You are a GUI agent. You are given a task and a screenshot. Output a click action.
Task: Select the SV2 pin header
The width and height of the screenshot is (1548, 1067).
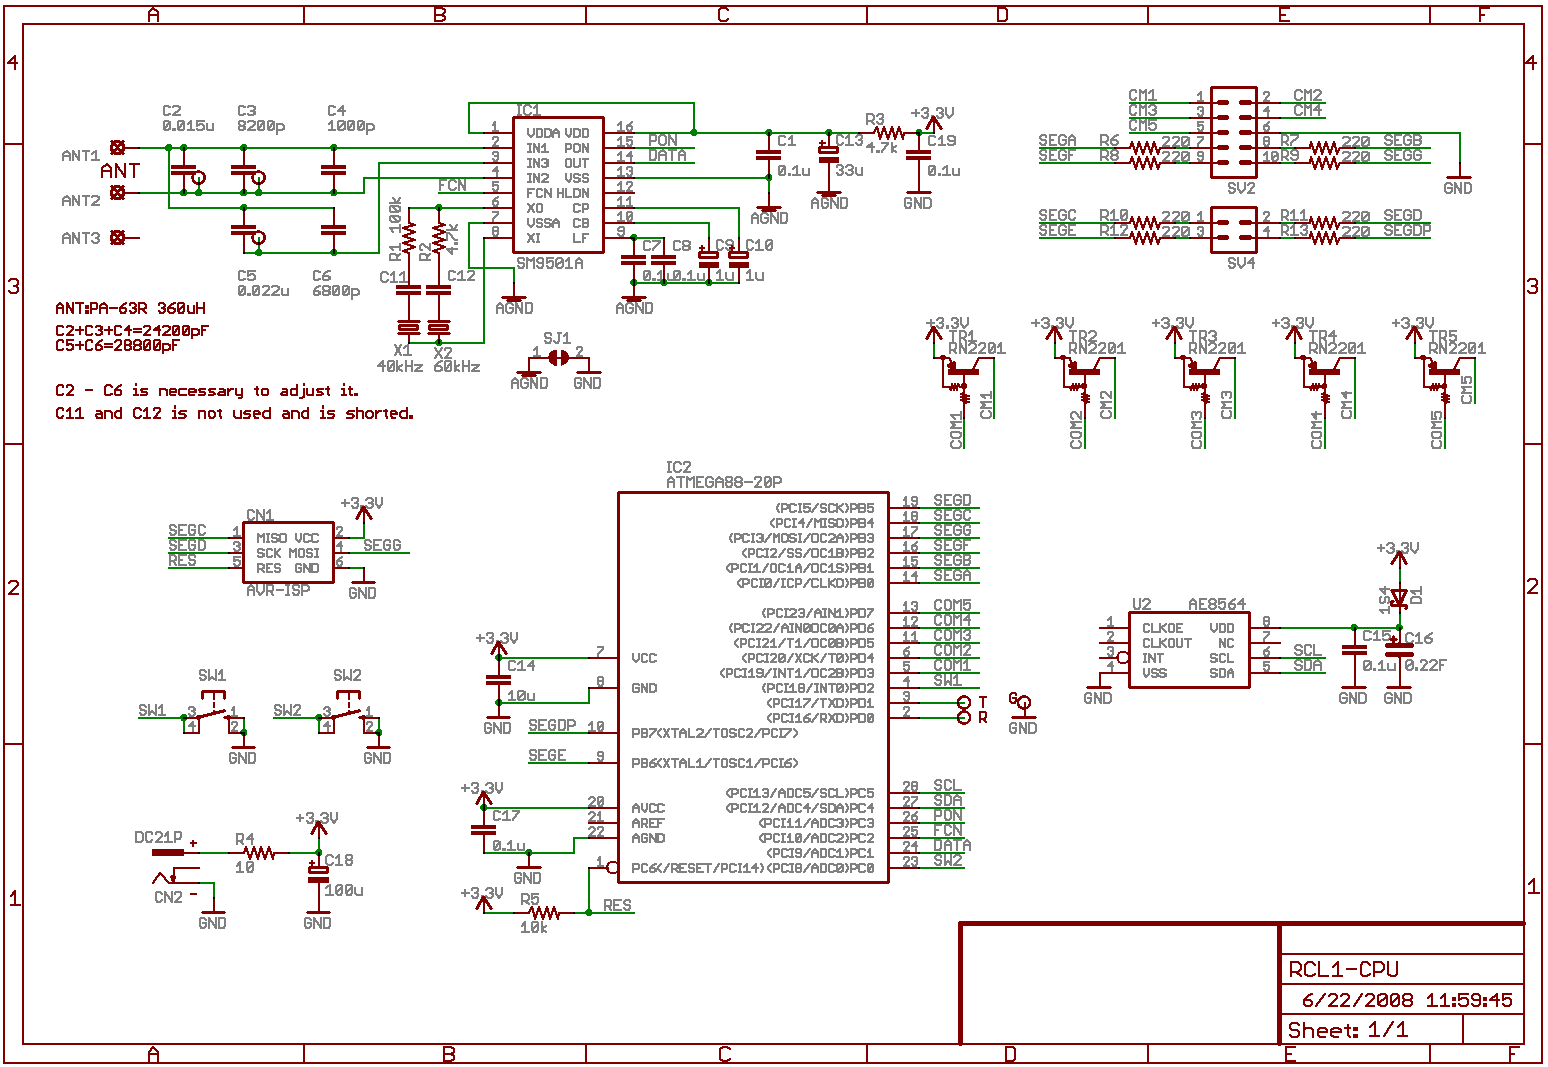(x=1234, y=133)
